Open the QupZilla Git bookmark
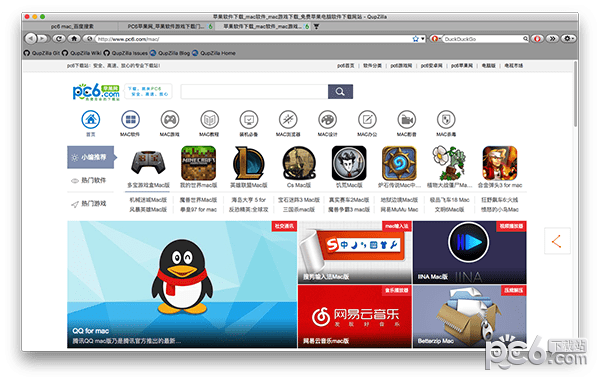The width and height of the screenshot is (600, 382). point(42,53)
